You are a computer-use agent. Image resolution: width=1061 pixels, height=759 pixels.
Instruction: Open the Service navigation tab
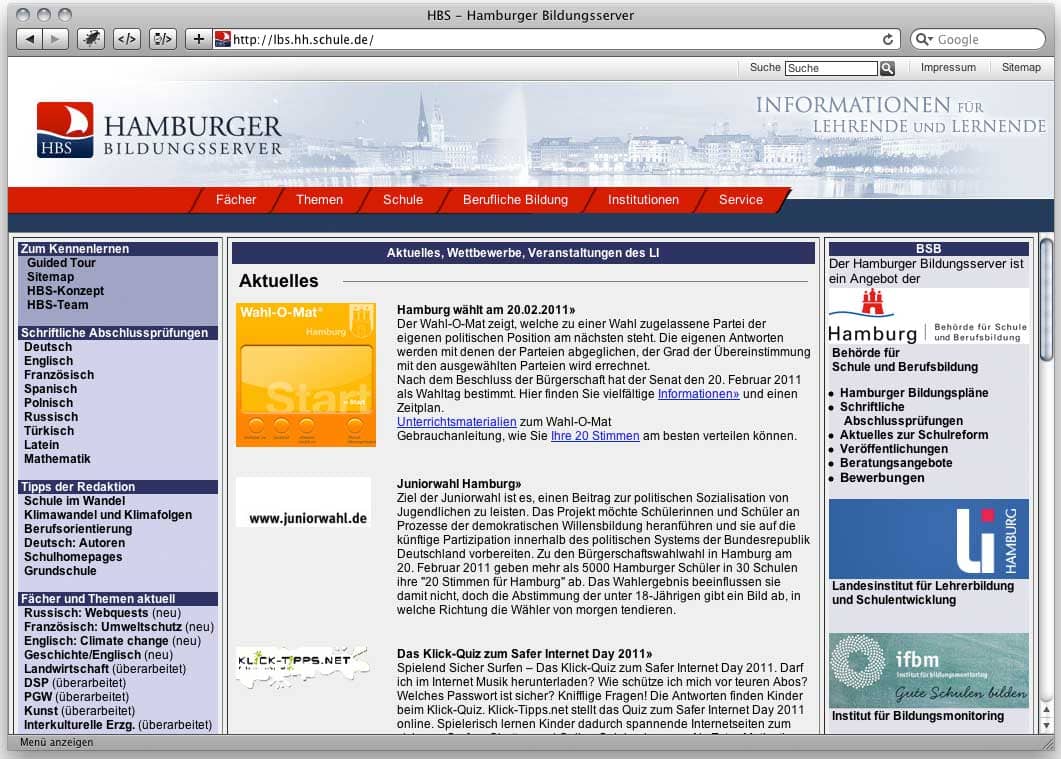740,199
